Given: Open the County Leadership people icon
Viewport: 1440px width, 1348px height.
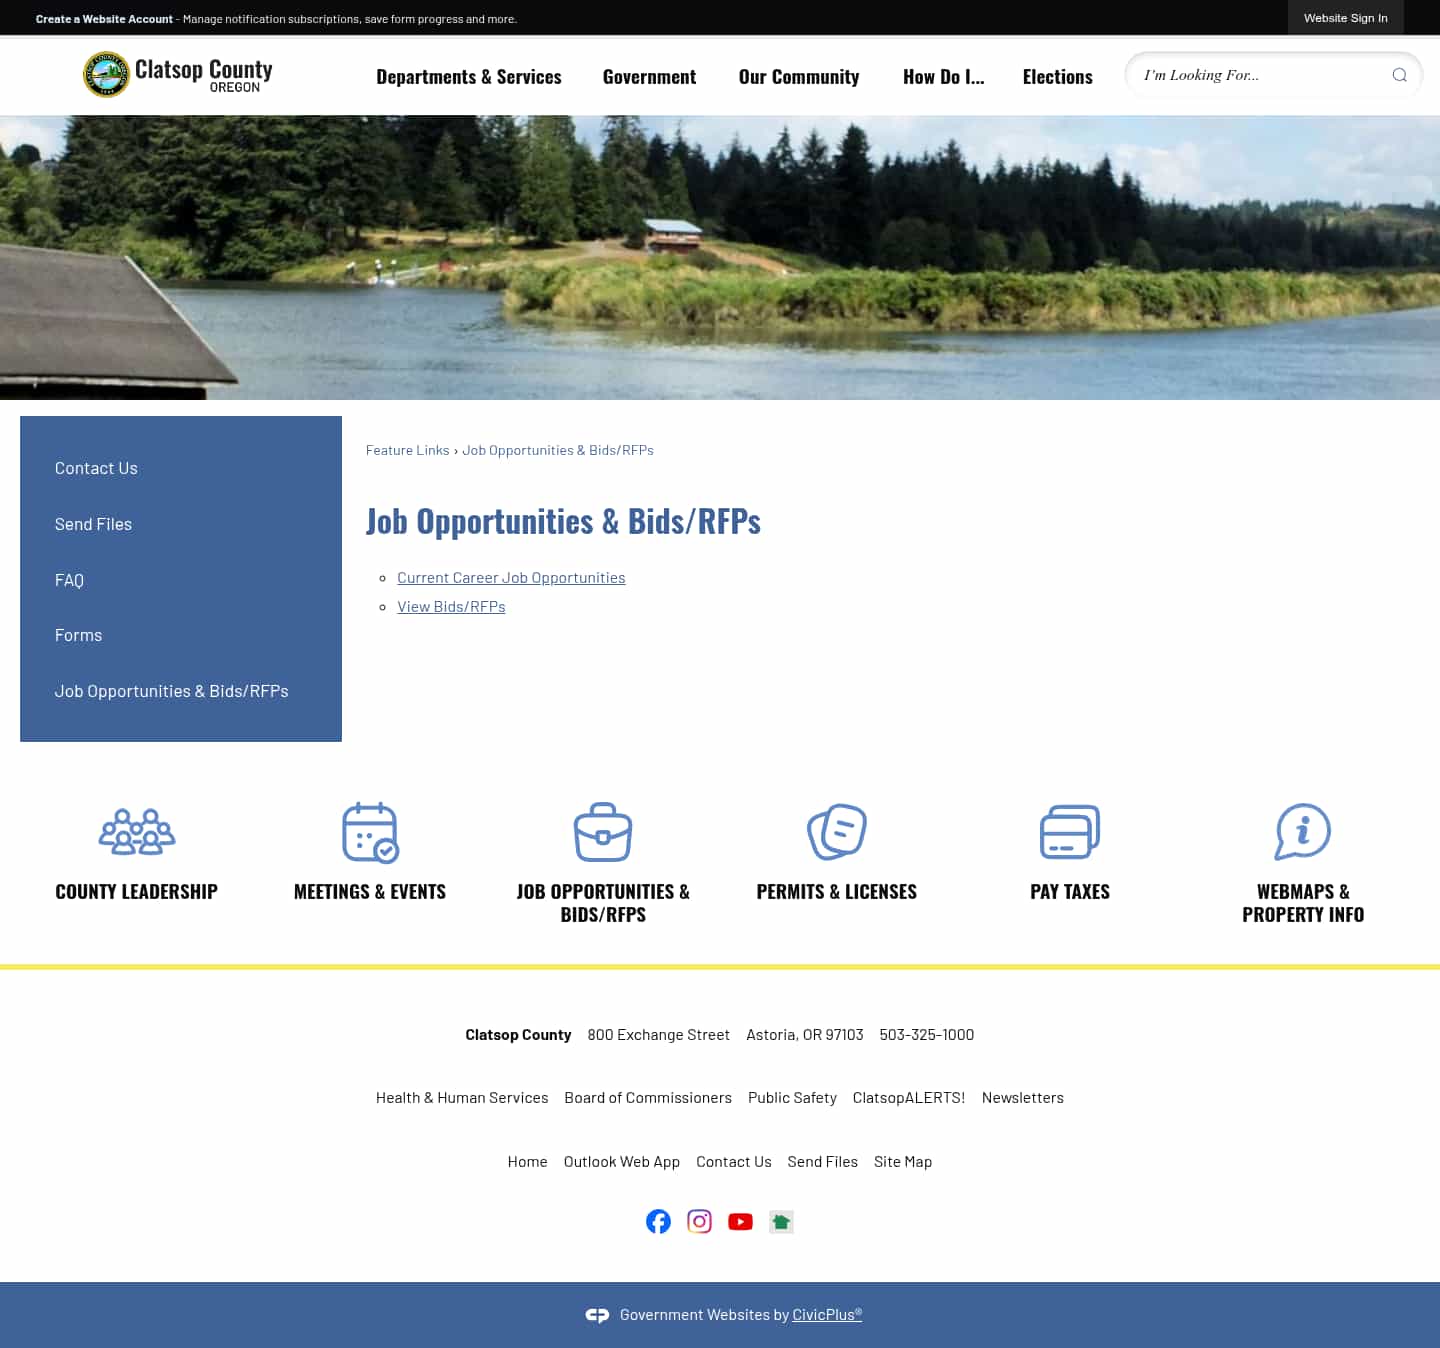Looking at the screenshot, I should (137, 832).
